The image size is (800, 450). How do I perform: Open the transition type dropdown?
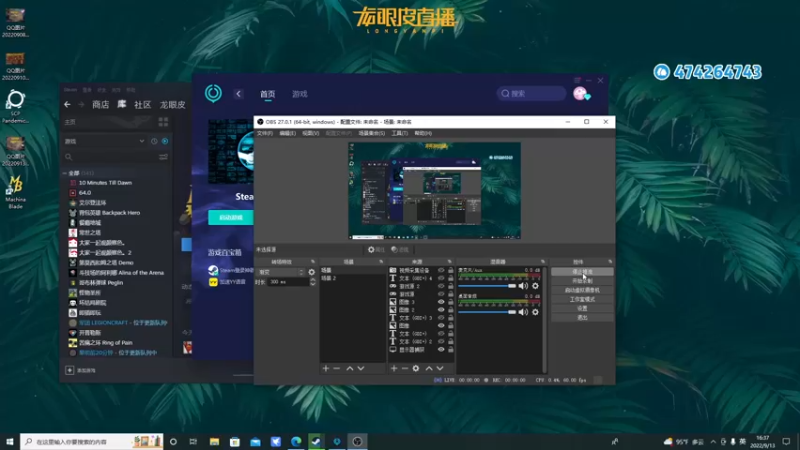281,272
